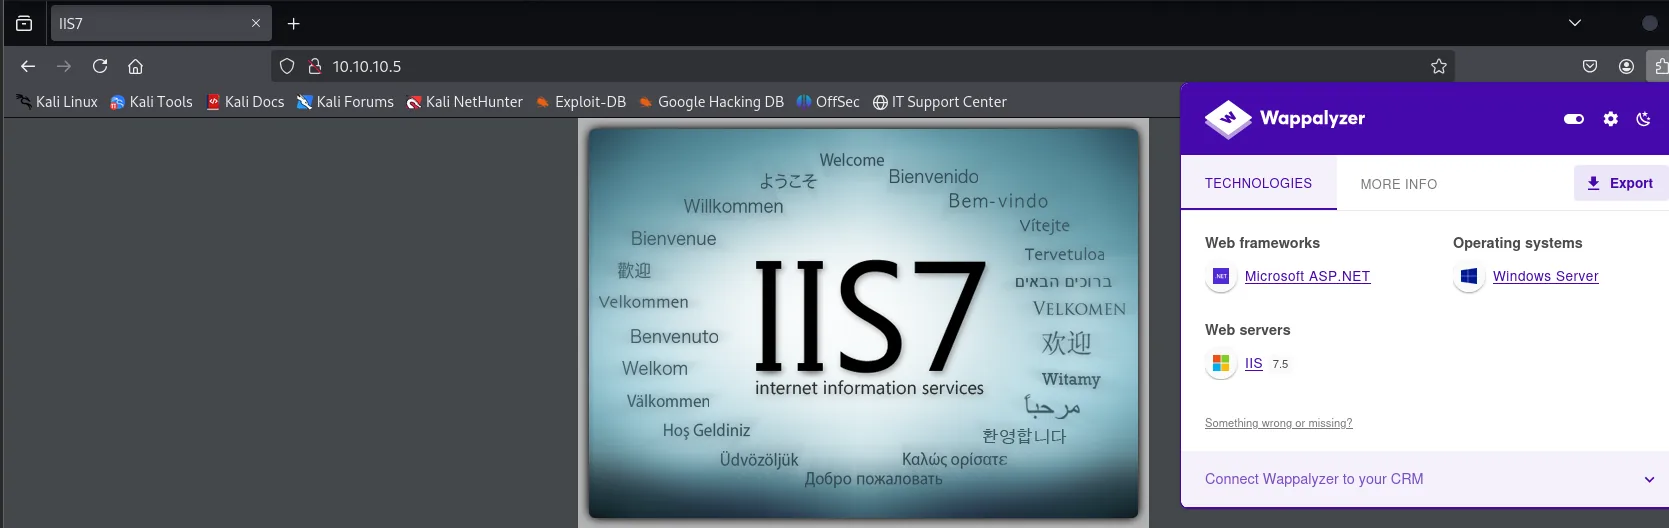The image size is (1669, 528).
Task: Open the tab manager icon at top left
Action: point(24,23)
